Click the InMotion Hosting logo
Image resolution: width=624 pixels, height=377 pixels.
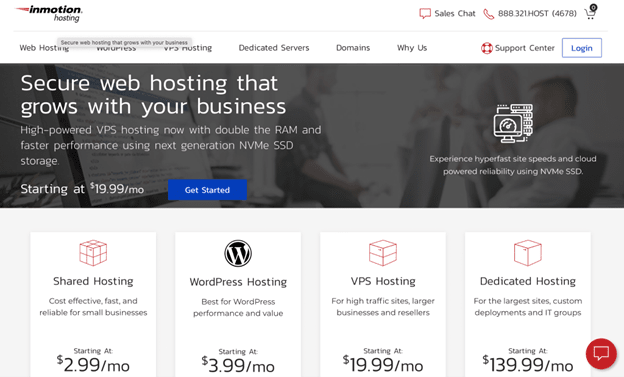pyautogui.click(x=49, y=13)
